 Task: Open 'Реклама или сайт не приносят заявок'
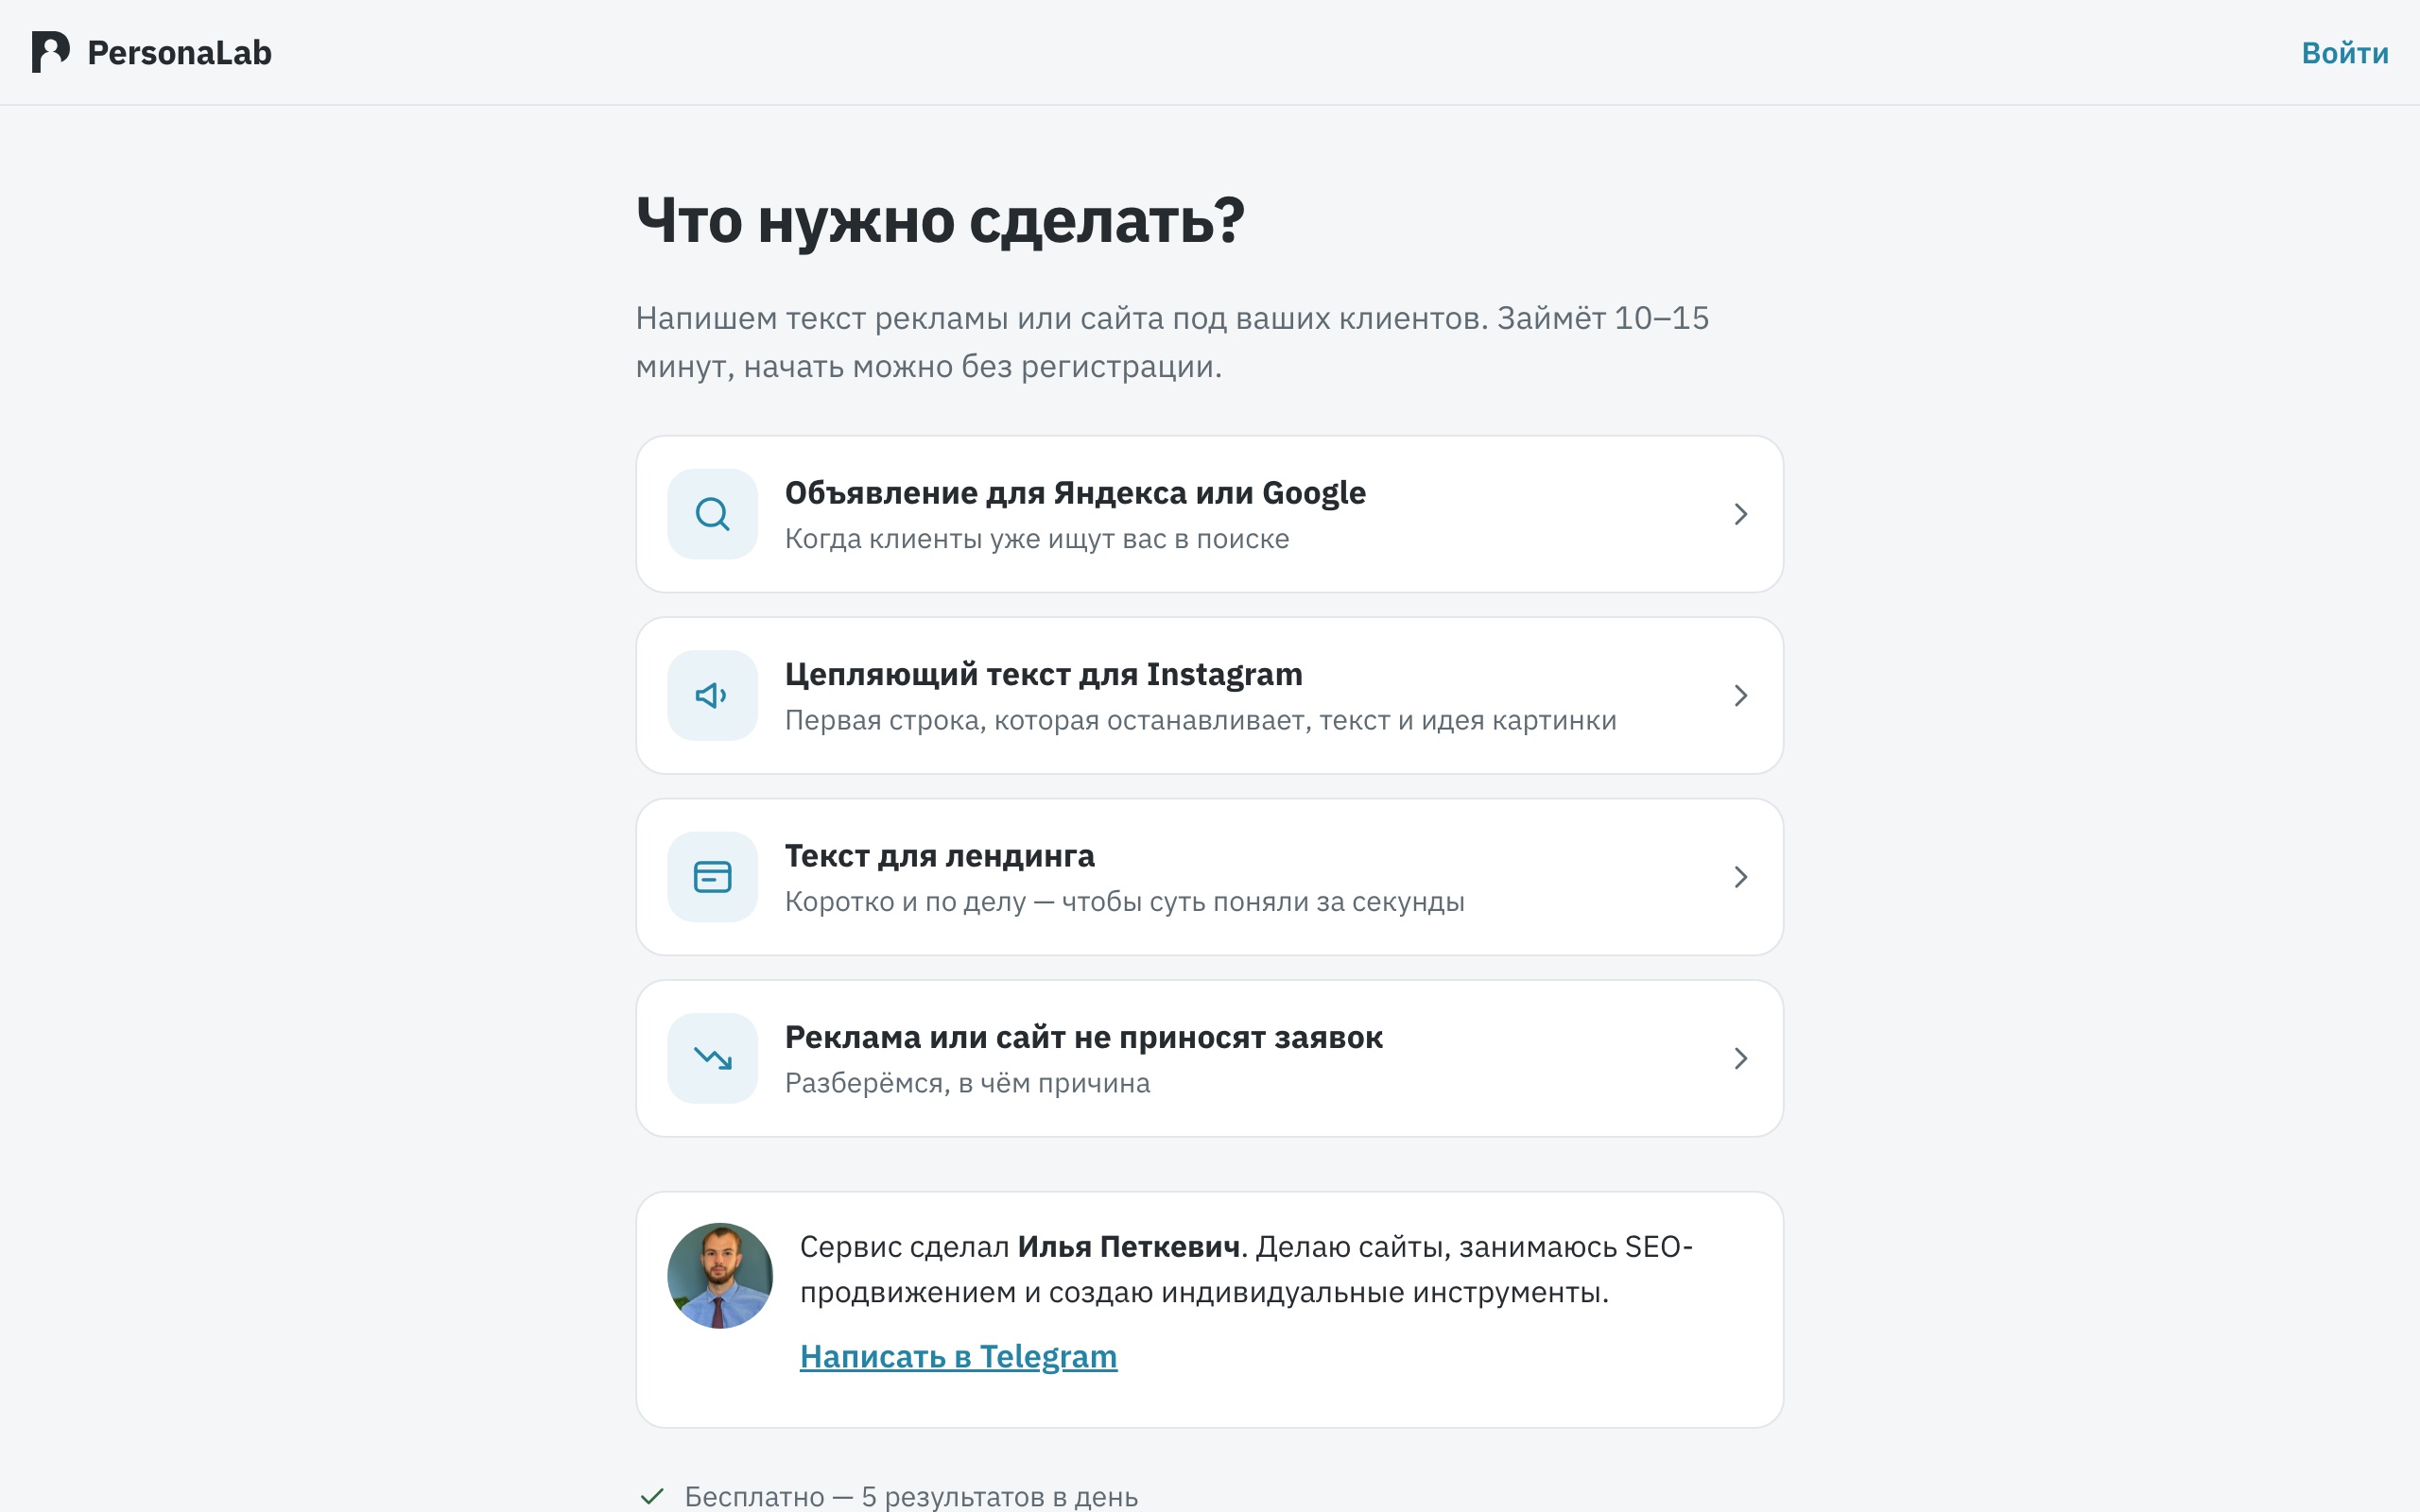click(1209, 1058)
